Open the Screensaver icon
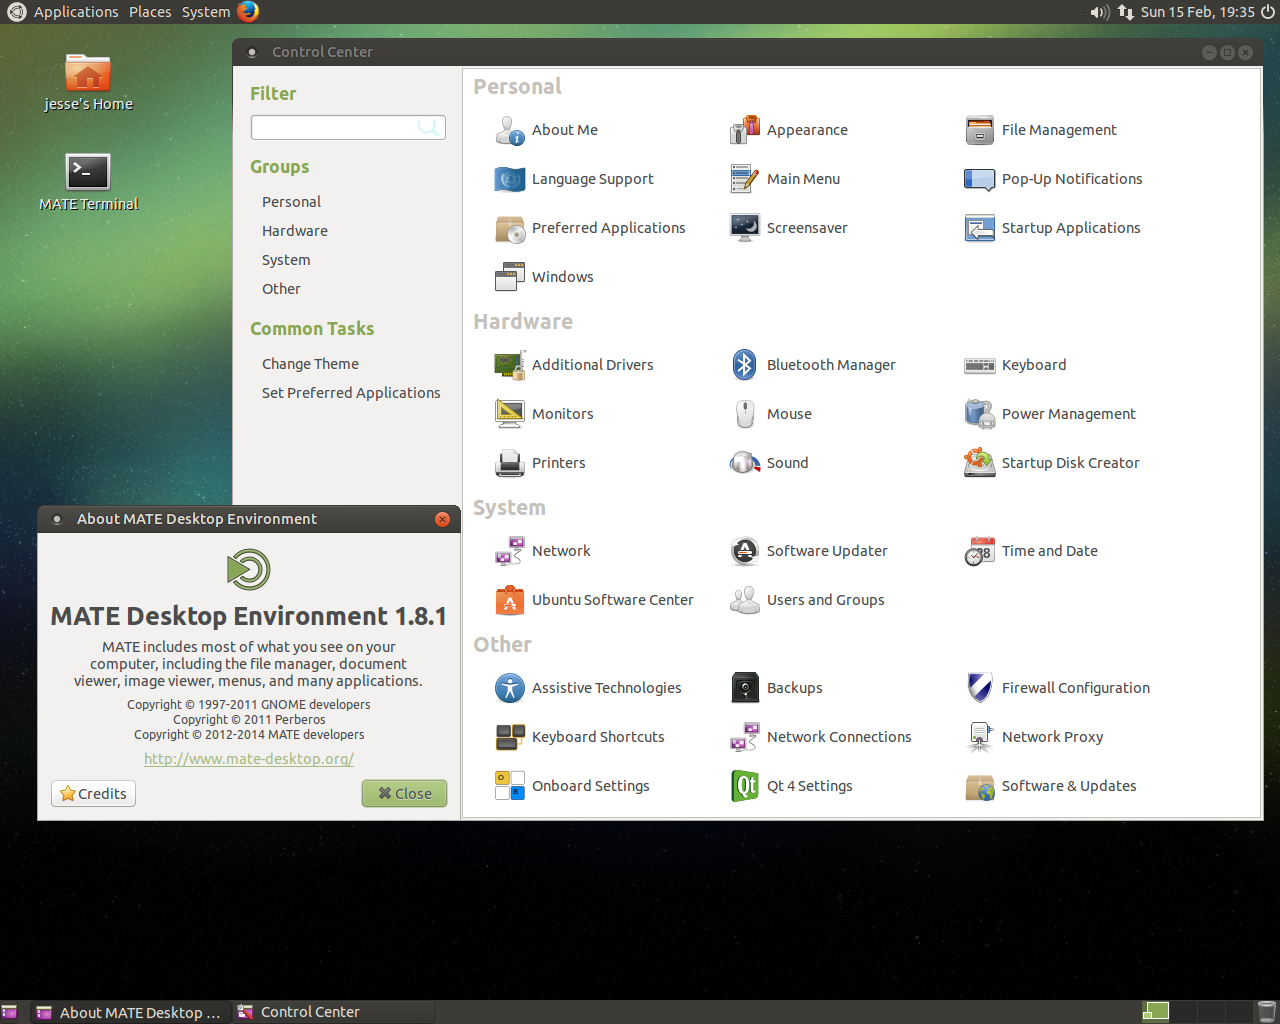 (745, 228)
